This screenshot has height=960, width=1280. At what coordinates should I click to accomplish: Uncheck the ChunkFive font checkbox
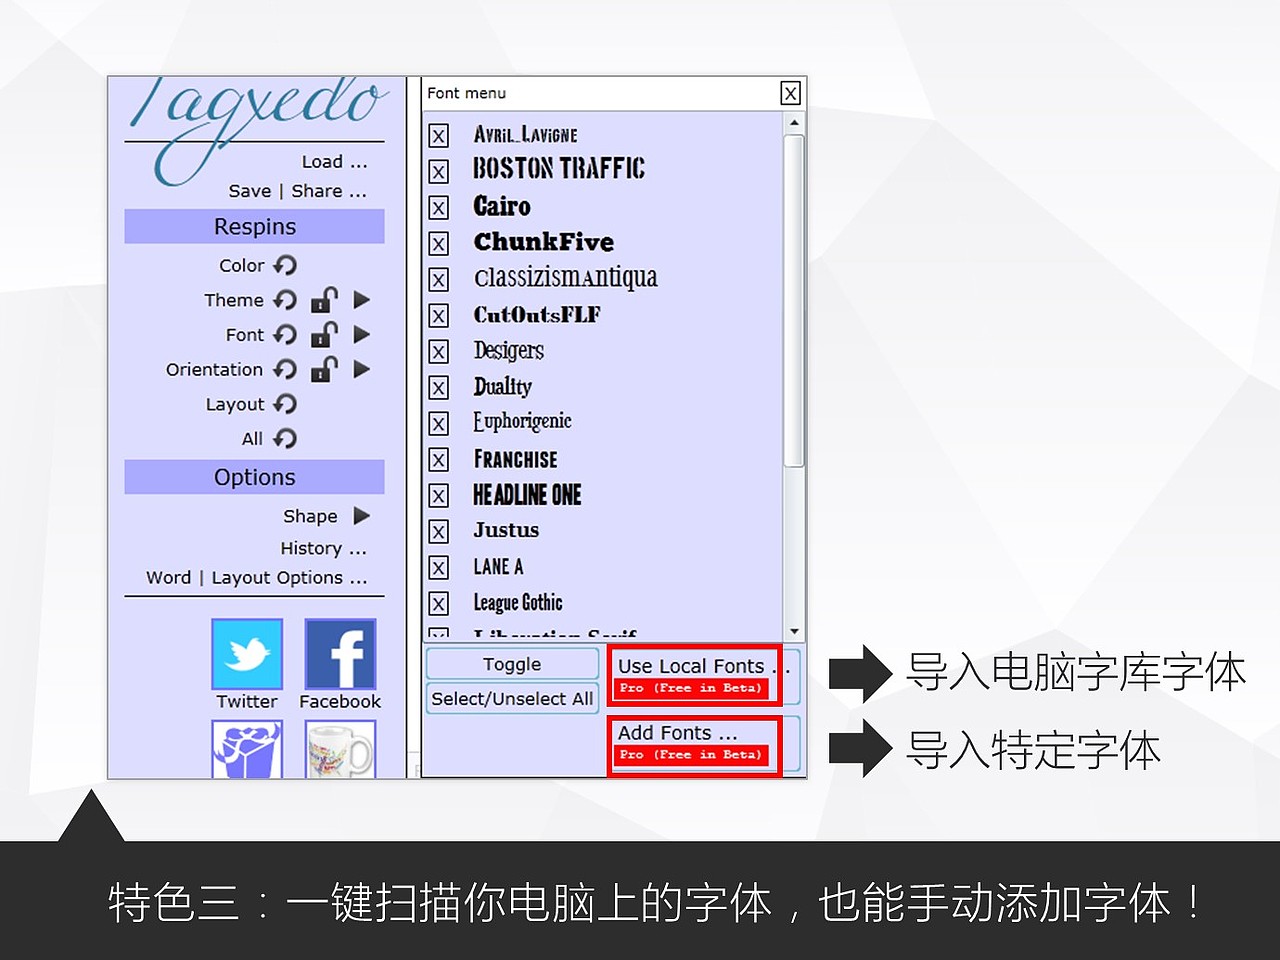tap(439, 243)
